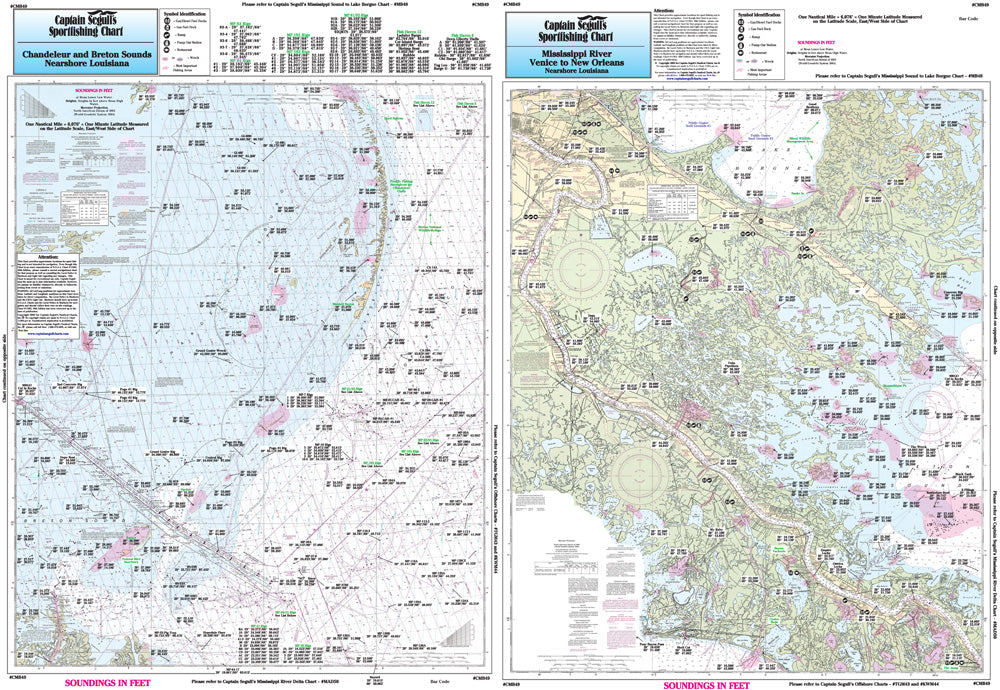Open the www.captainsegullcharts.com link in the Attention note
Viewport: 1000px width, 690px height.
(48, 334)
